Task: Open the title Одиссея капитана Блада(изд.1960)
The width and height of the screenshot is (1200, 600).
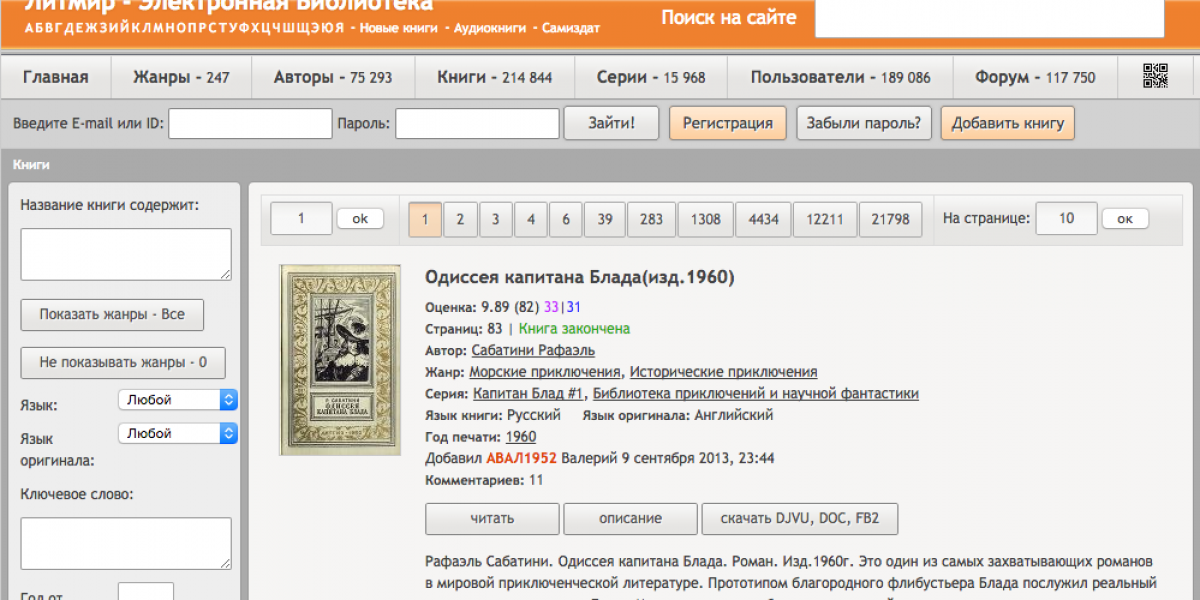Action: click(x=580, y=277)
